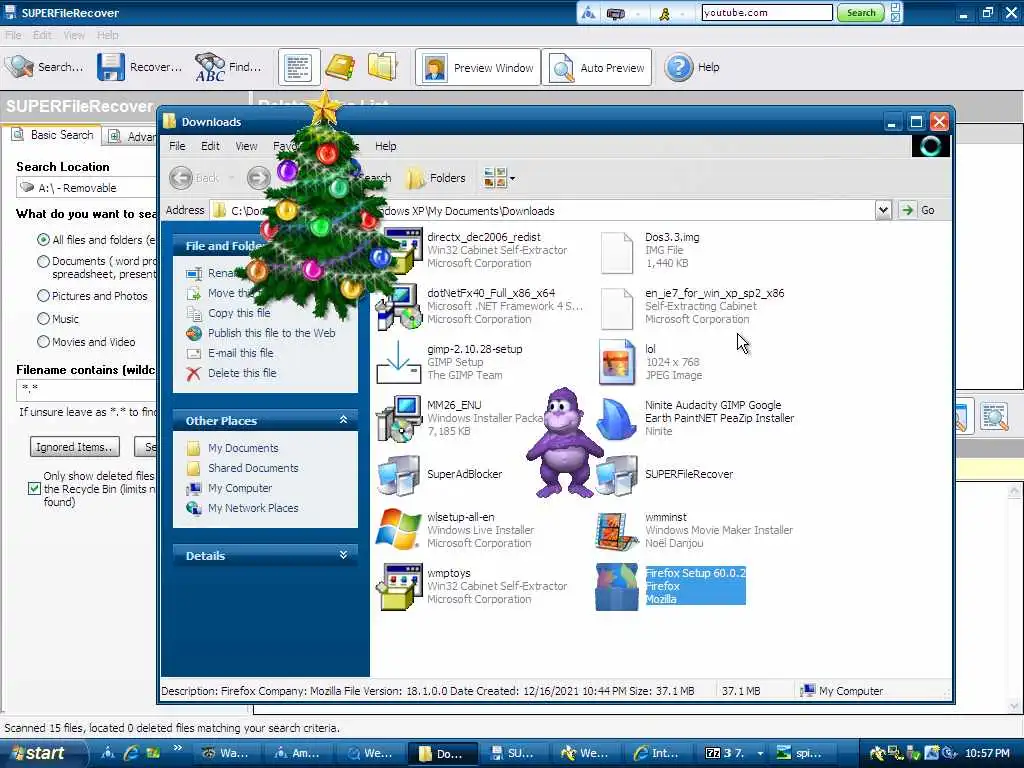Toggle the Auto Preview button
The width and height of the screenshot is (1024, 768).
[x=597, y=67]
